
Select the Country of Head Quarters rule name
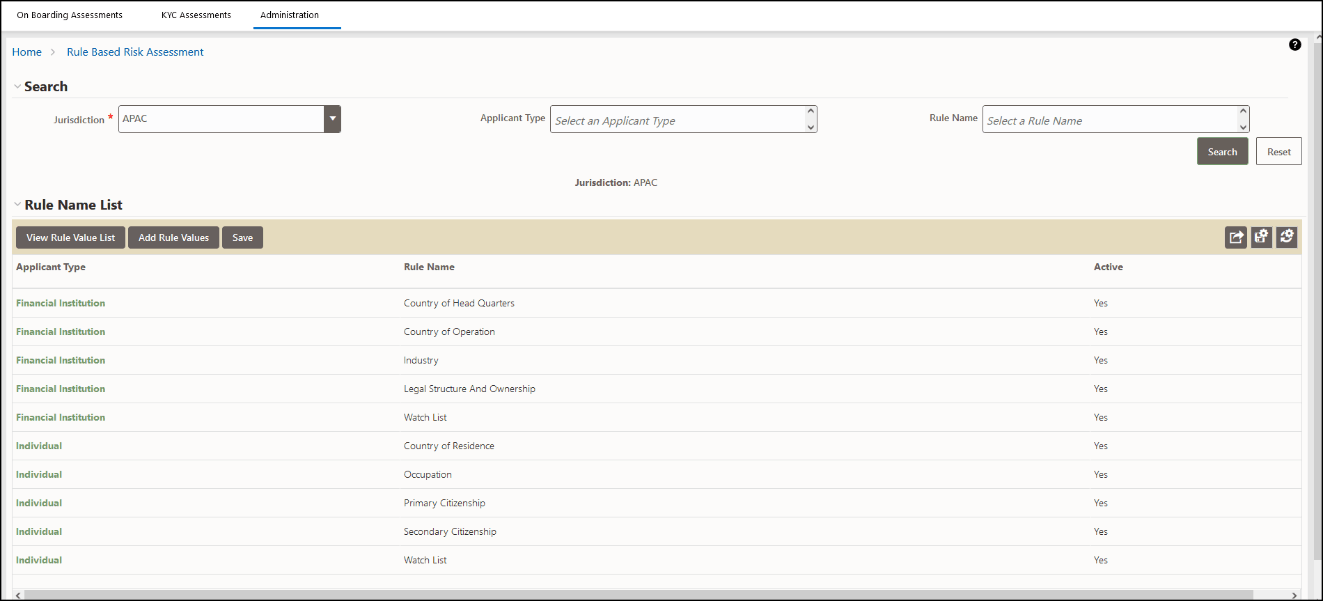[459, 303]
